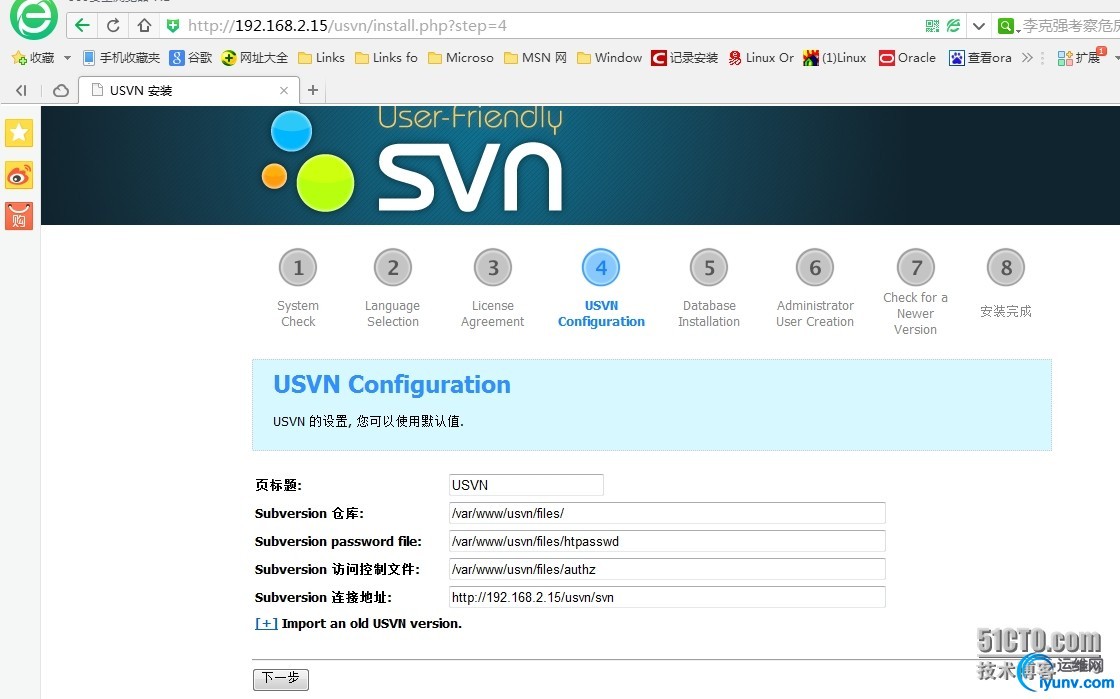Click step 7 Check for a Newer Version circle
The image size is (1120, 699).
pyautogui.click(x=916, y=268)
